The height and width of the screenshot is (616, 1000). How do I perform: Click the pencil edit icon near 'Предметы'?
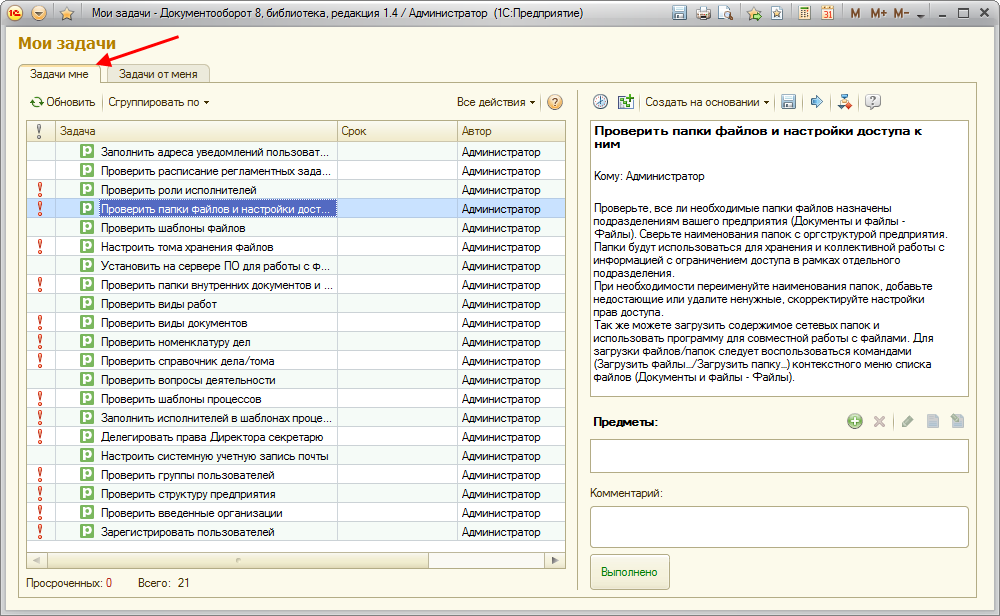point(908,421)
